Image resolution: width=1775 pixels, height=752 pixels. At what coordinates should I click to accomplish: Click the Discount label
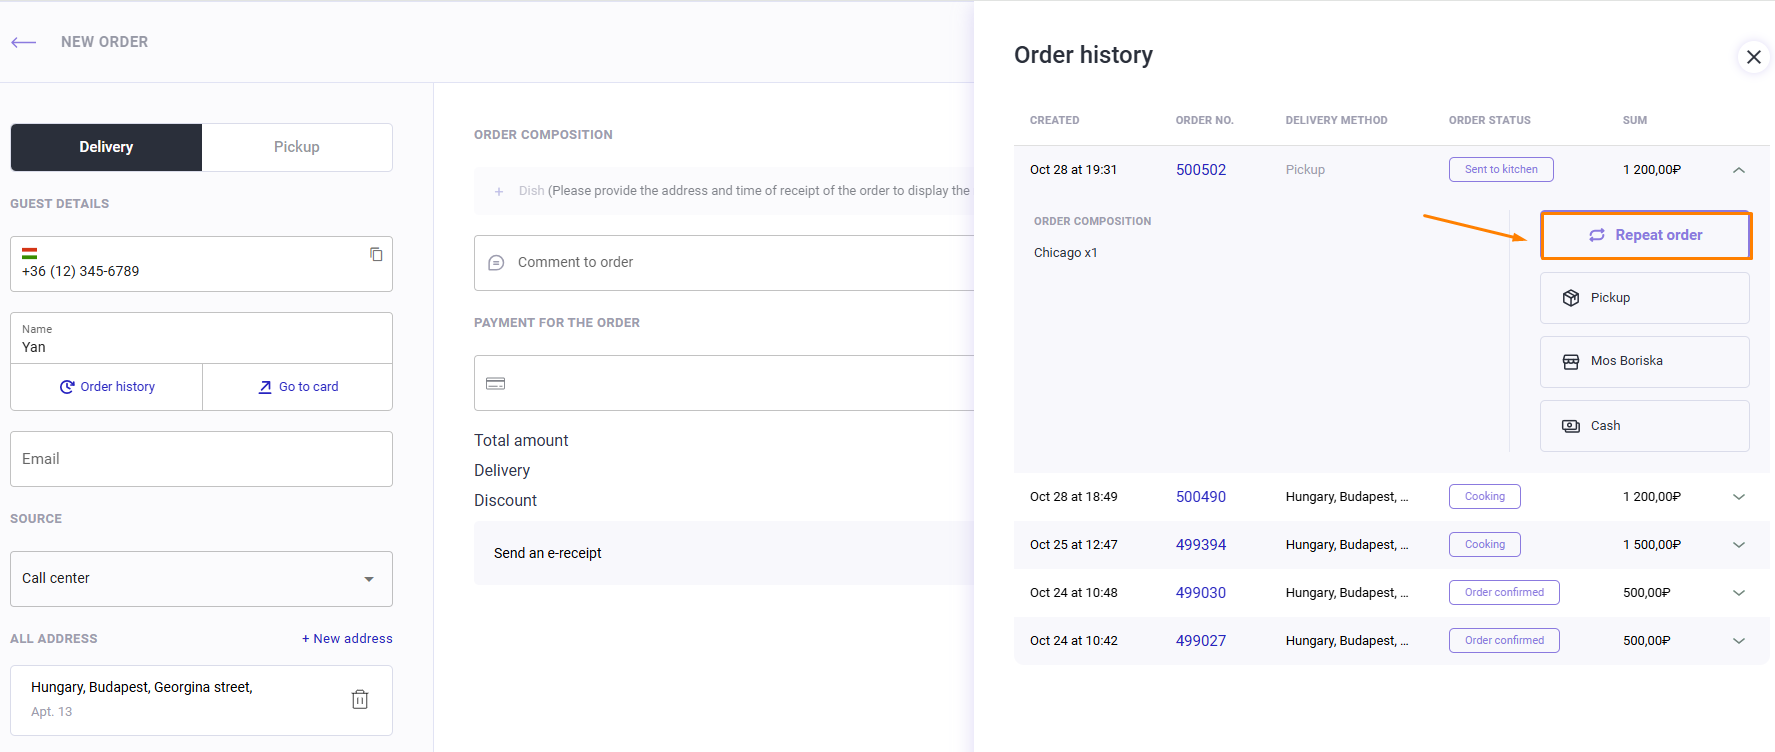click(505, 501)
